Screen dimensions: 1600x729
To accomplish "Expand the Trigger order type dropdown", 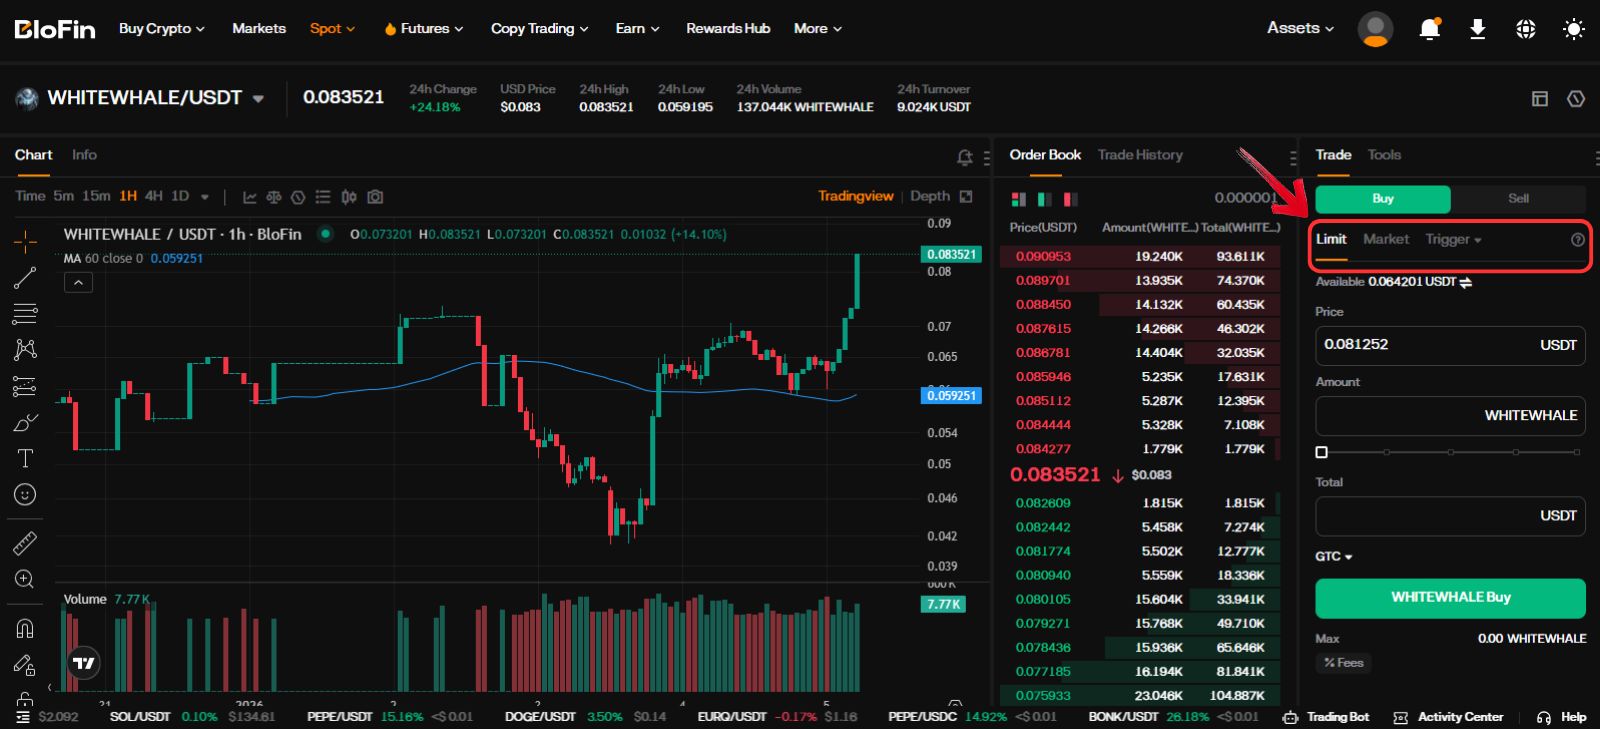I will point(1453,239).
